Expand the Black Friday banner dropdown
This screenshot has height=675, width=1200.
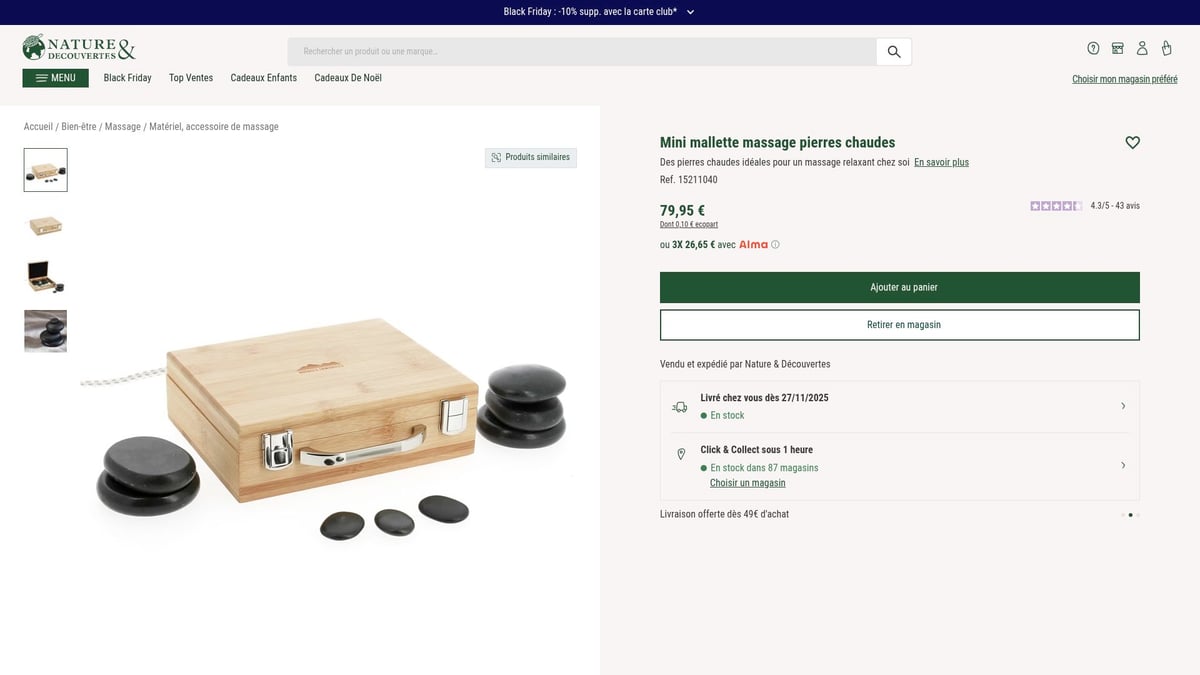(692, 11)
